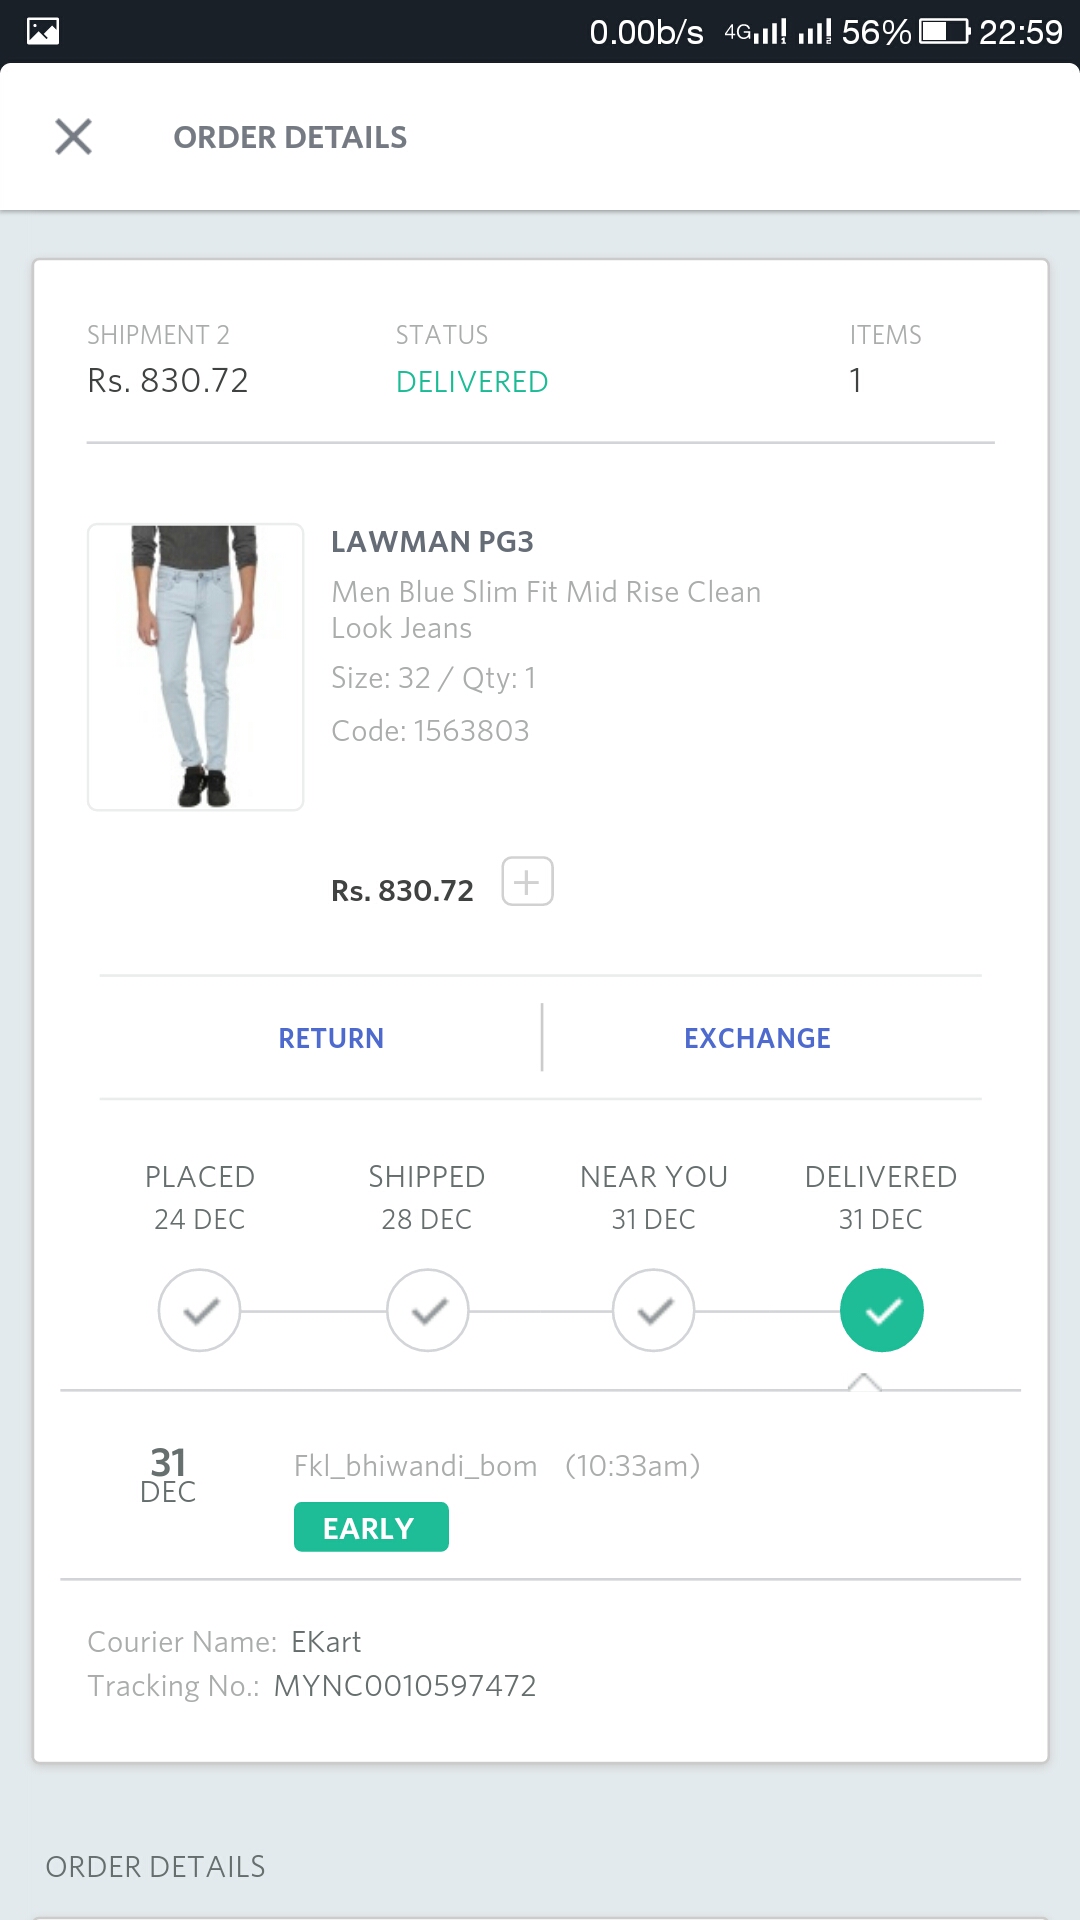
Task: Tap the SHIPPED 28 DEC label
Action: pyautogui.click(x=427, y=1197)
